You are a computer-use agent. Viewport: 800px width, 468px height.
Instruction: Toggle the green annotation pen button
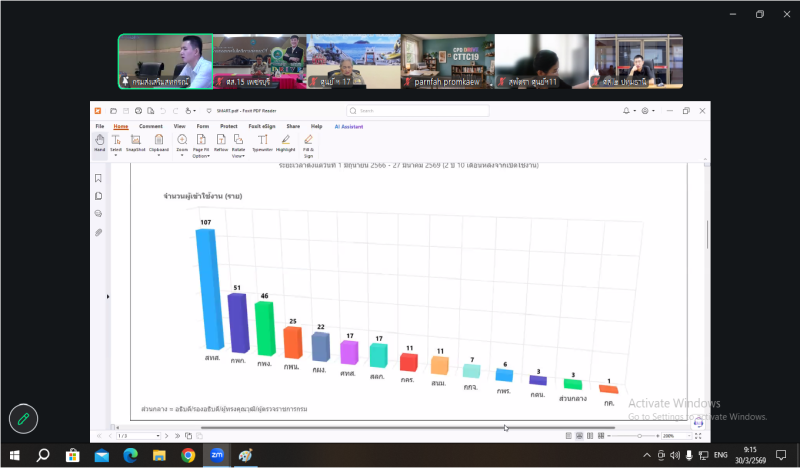[24, 419]
